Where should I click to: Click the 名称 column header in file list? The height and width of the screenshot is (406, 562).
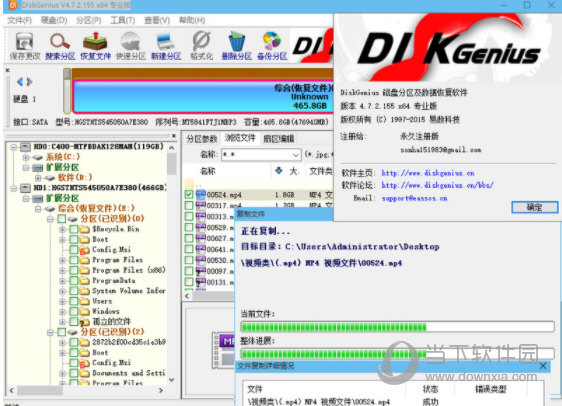(208, 171)
